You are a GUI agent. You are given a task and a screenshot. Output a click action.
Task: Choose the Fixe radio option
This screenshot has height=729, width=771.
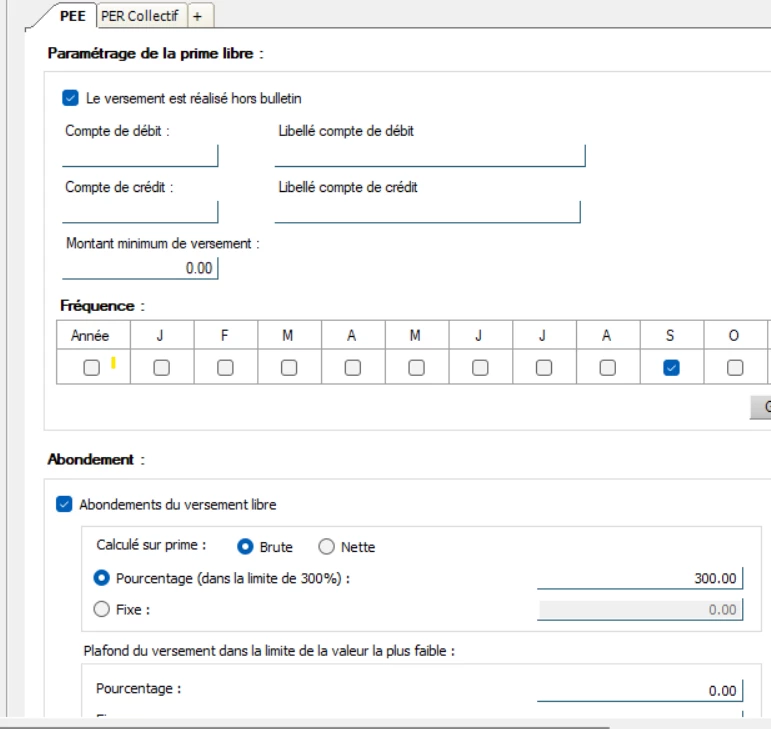(101, 609)
